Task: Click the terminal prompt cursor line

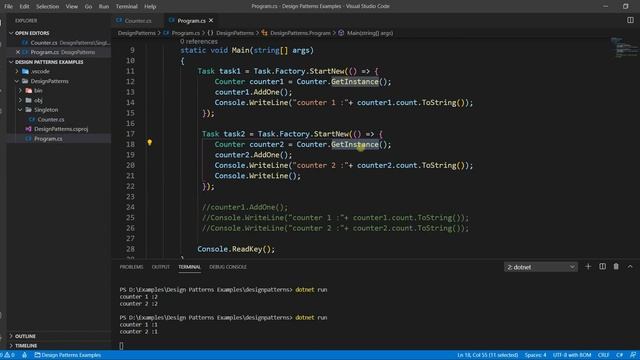Action: tap(121, 346)
